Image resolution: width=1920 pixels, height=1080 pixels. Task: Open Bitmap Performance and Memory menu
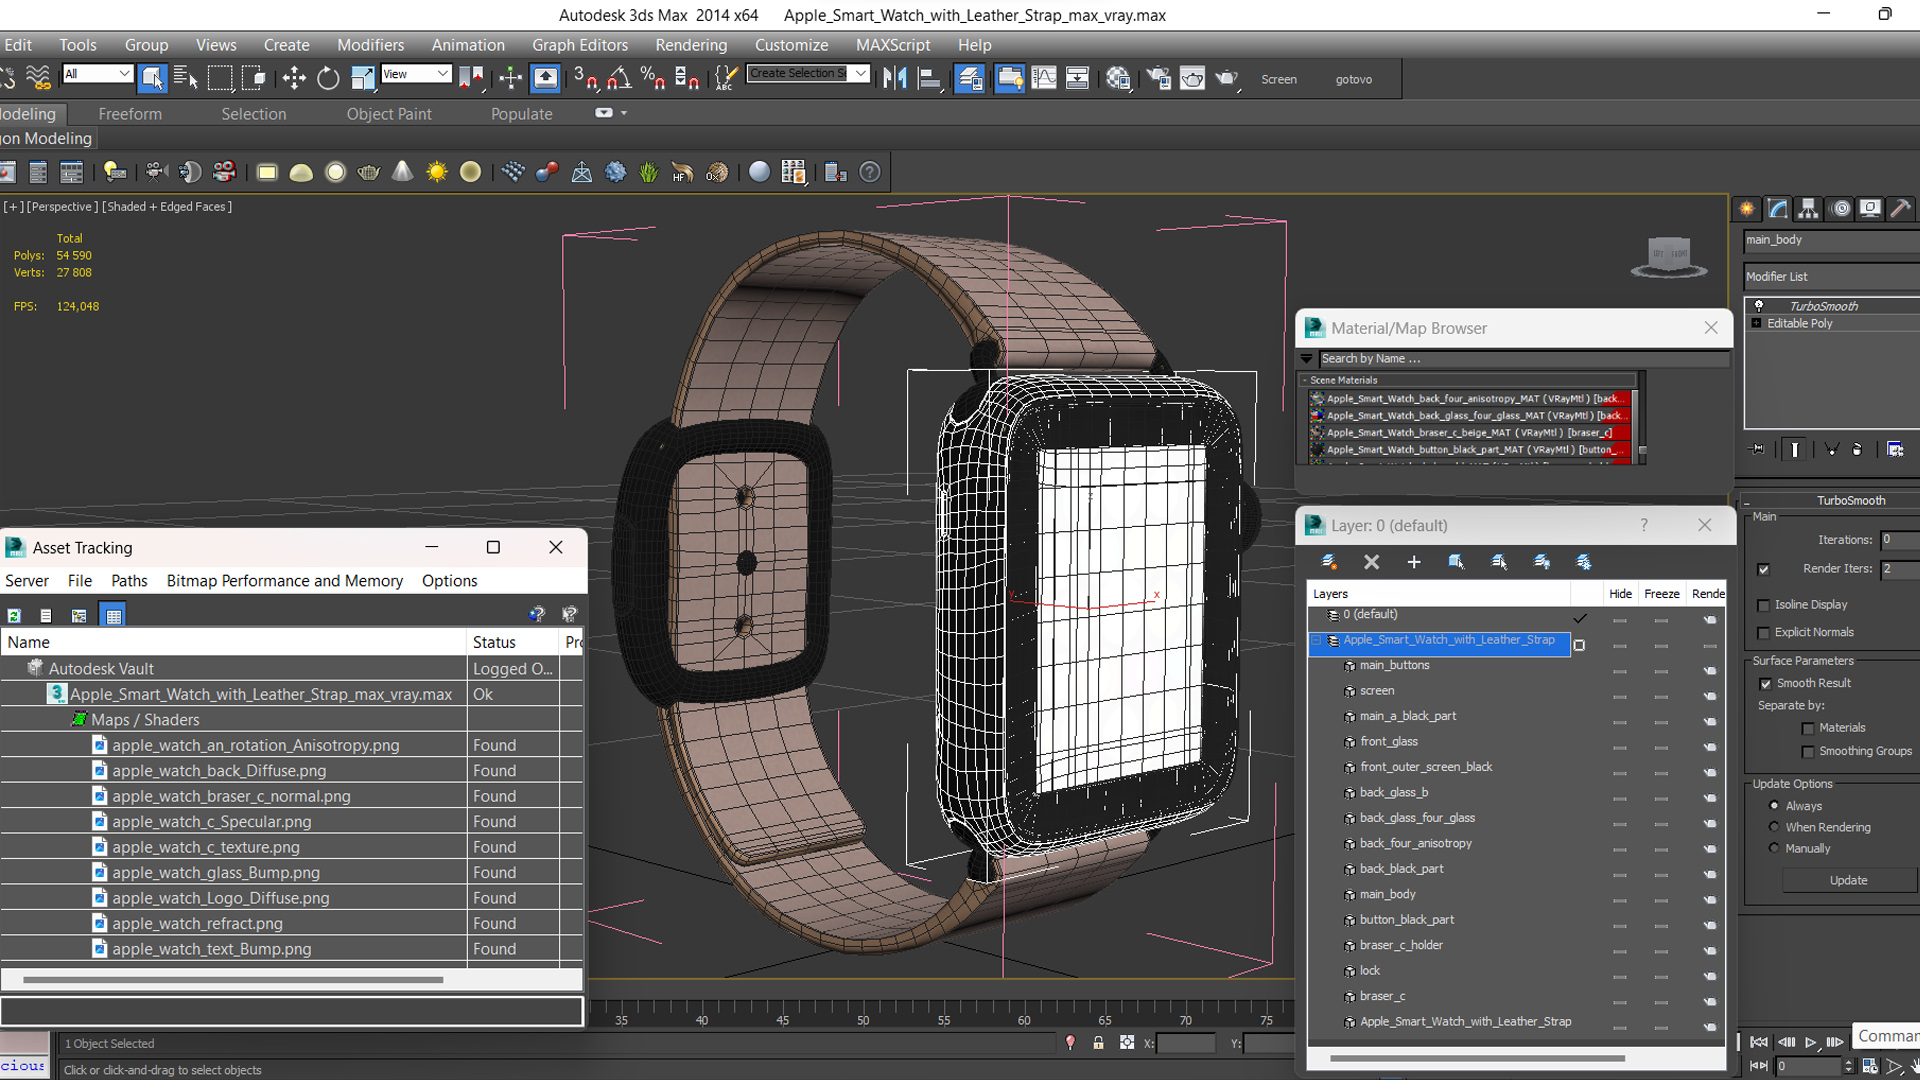(x=285, y=581)
